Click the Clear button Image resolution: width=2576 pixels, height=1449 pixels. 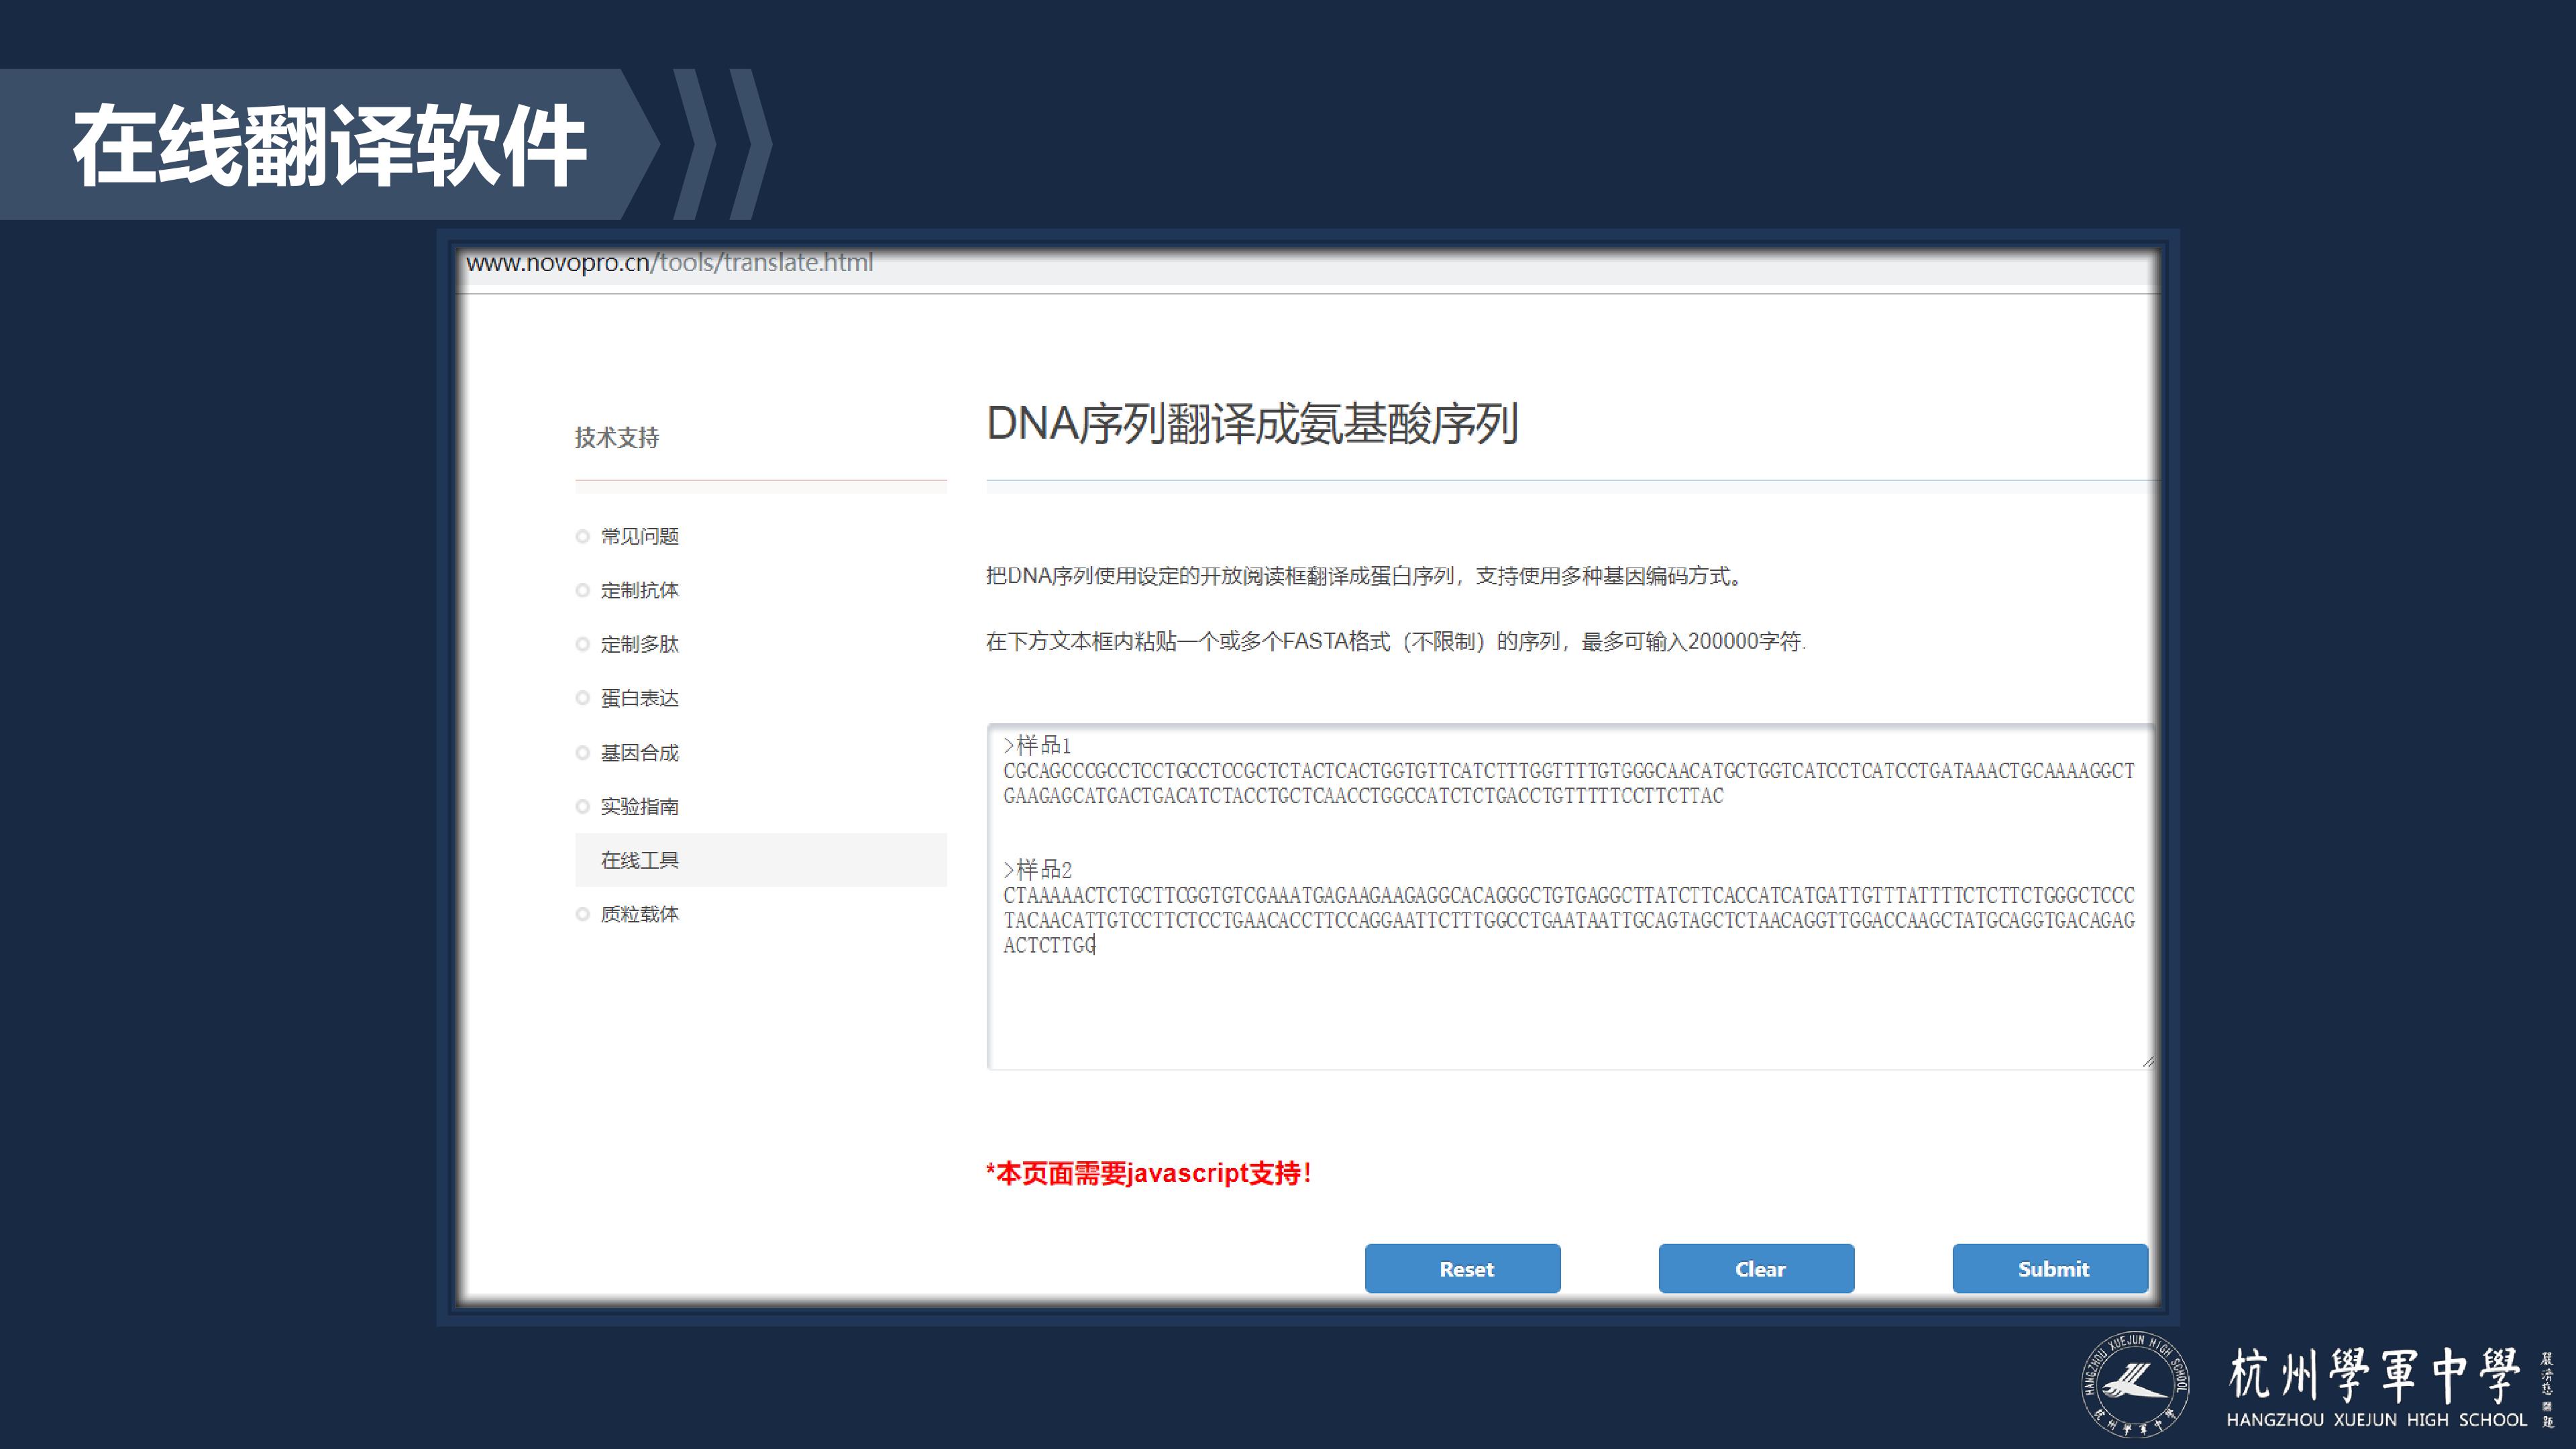pyautogui.click(x=1756, y=1268)
